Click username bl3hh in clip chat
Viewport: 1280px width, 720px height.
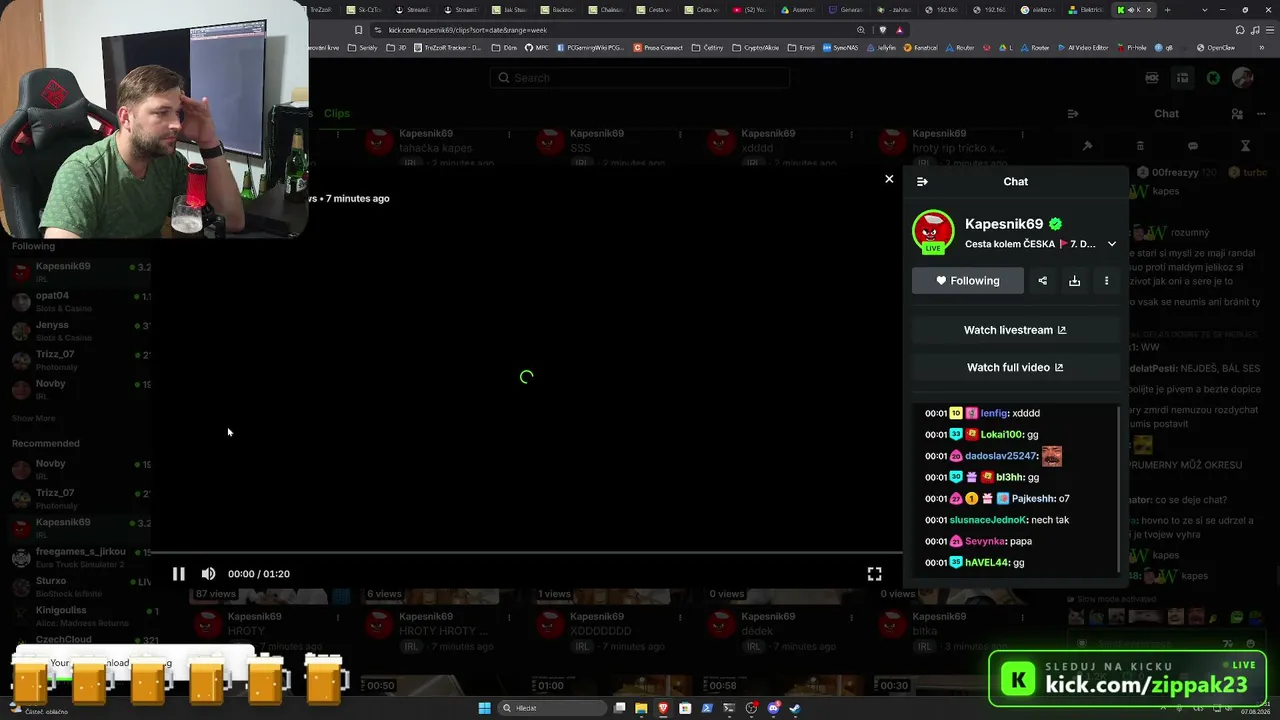pyautogui.click(x=1009, y=478)
